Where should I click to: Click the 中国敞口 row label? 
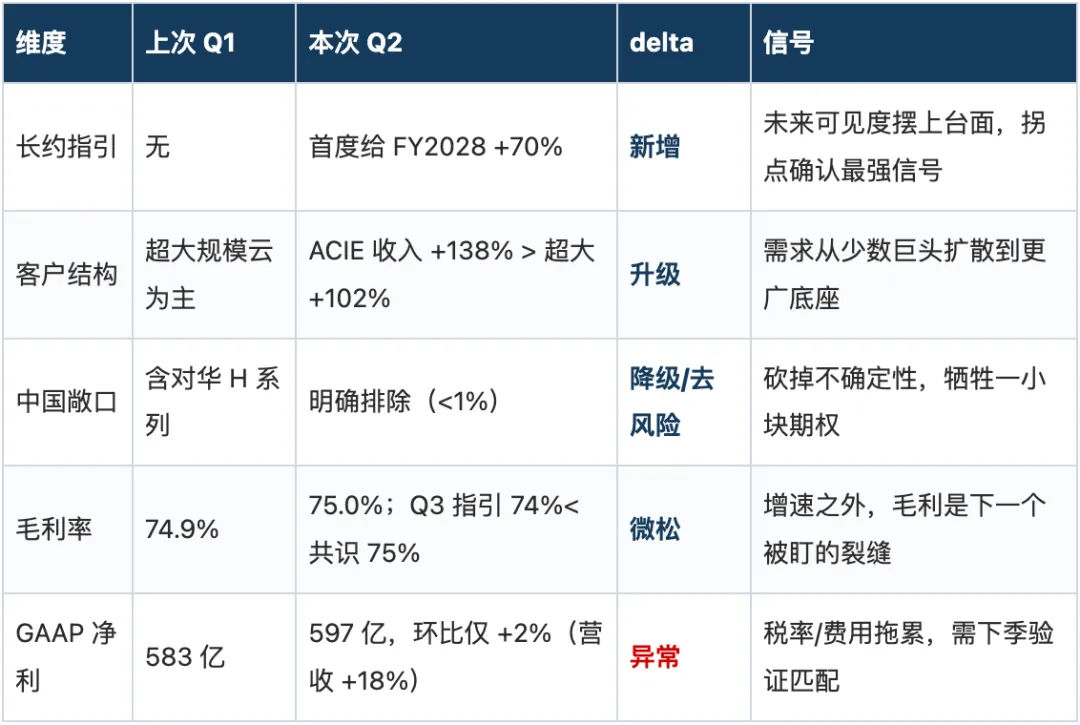[x=67, y=401]
